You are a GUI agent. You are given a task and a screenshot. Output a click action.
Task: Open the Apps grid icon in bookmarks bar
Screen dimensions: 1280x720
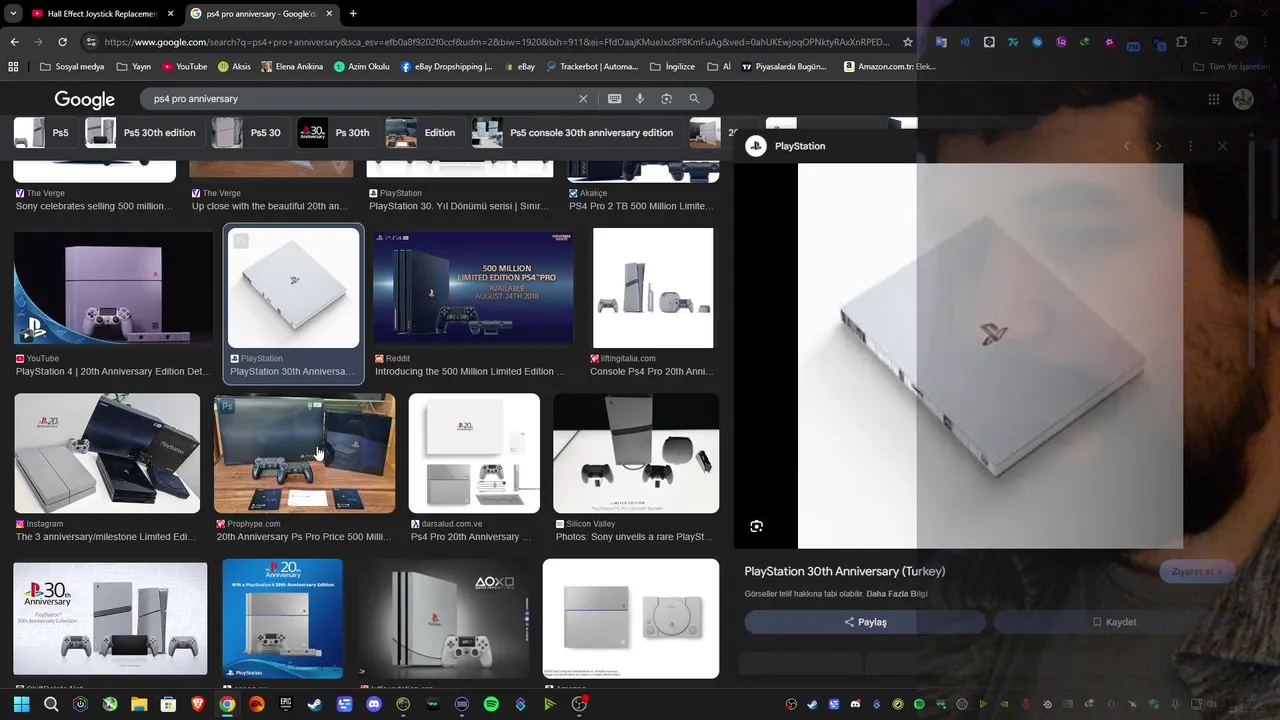click(x=13, y=67)
